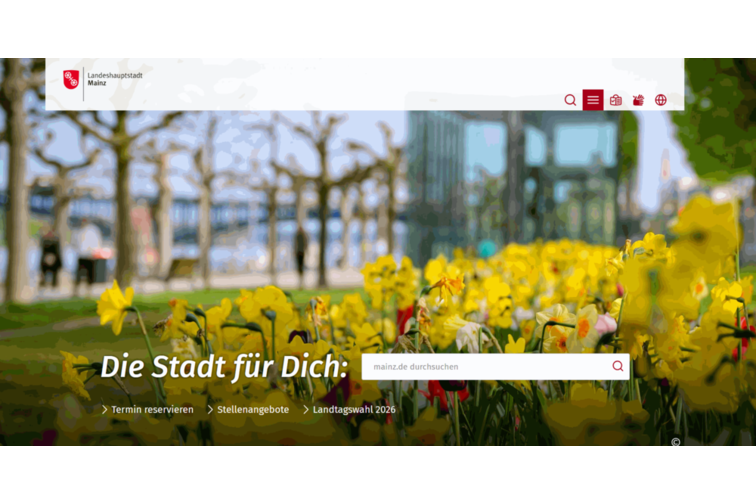Open language selection globe icon

tap(661, 100)
